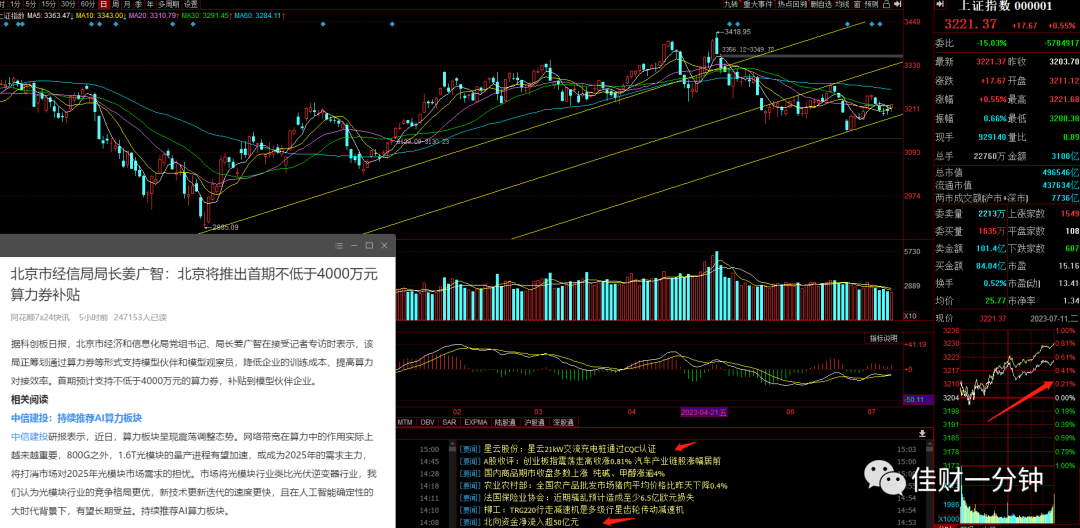
Task: Open news 星云股份 21kW charging pile item
Action: [x=558, y=449]
